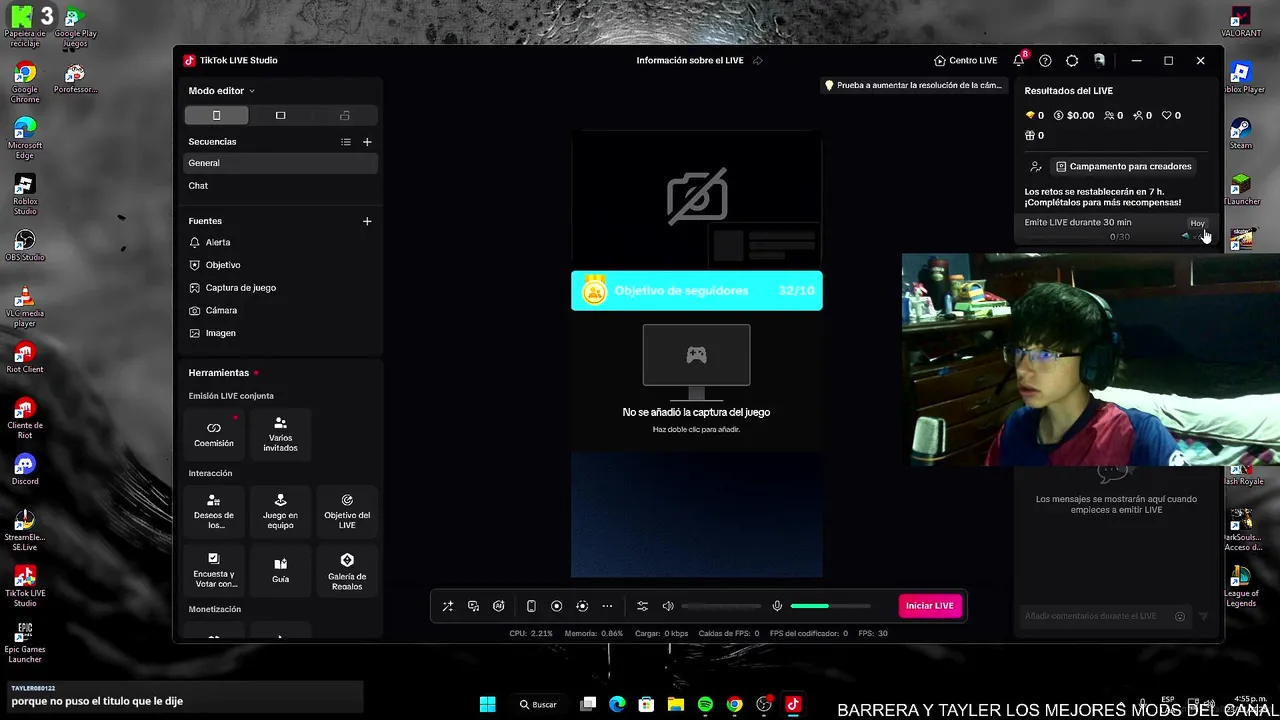
Task: Start streaming with Iniciar LIVE
Action: pyautogui.click(x=930, y=606)
